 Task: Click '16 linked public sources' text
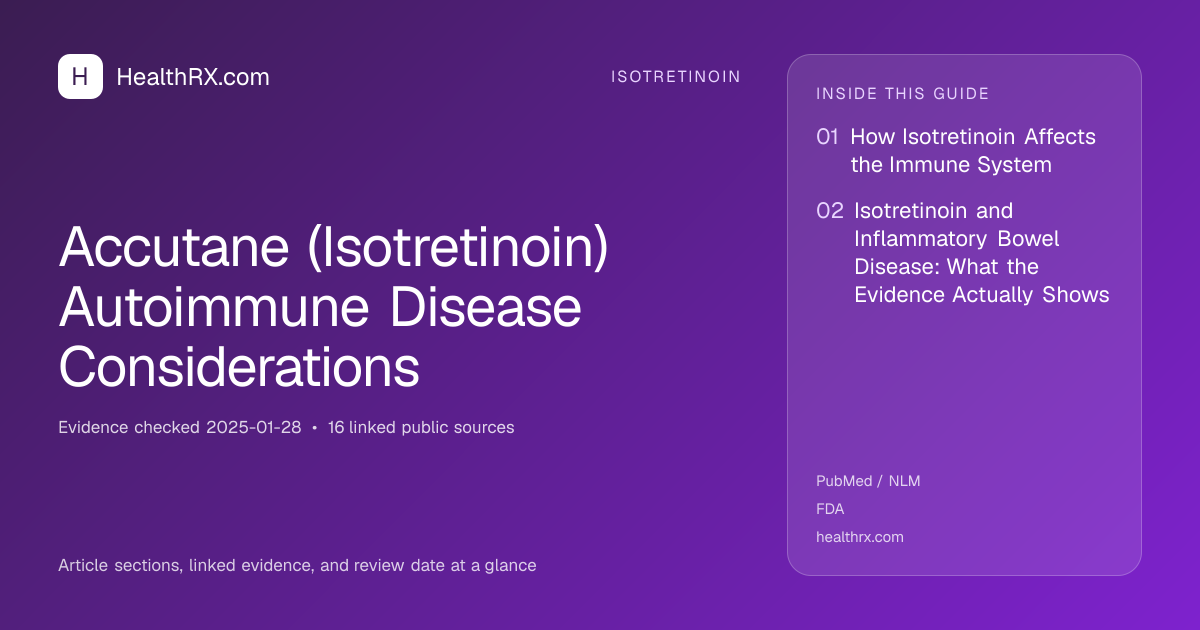[421, 428]
